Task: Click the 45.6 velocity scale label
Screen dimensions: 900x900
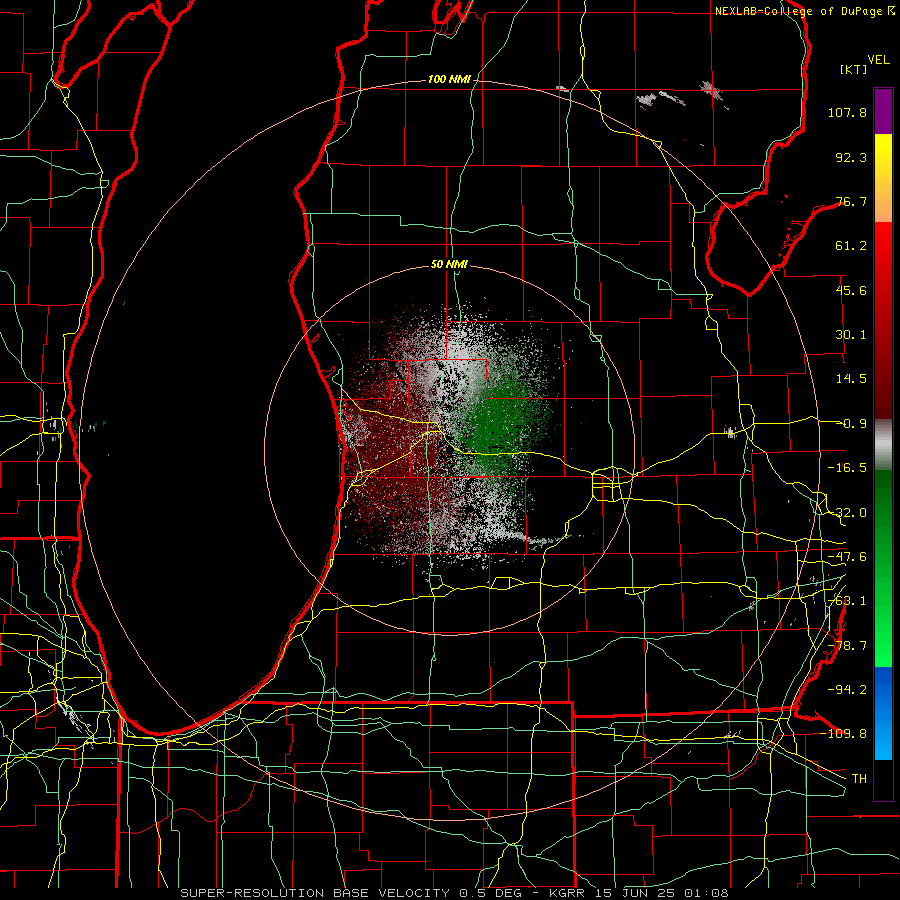Action: tap(851, 290)
